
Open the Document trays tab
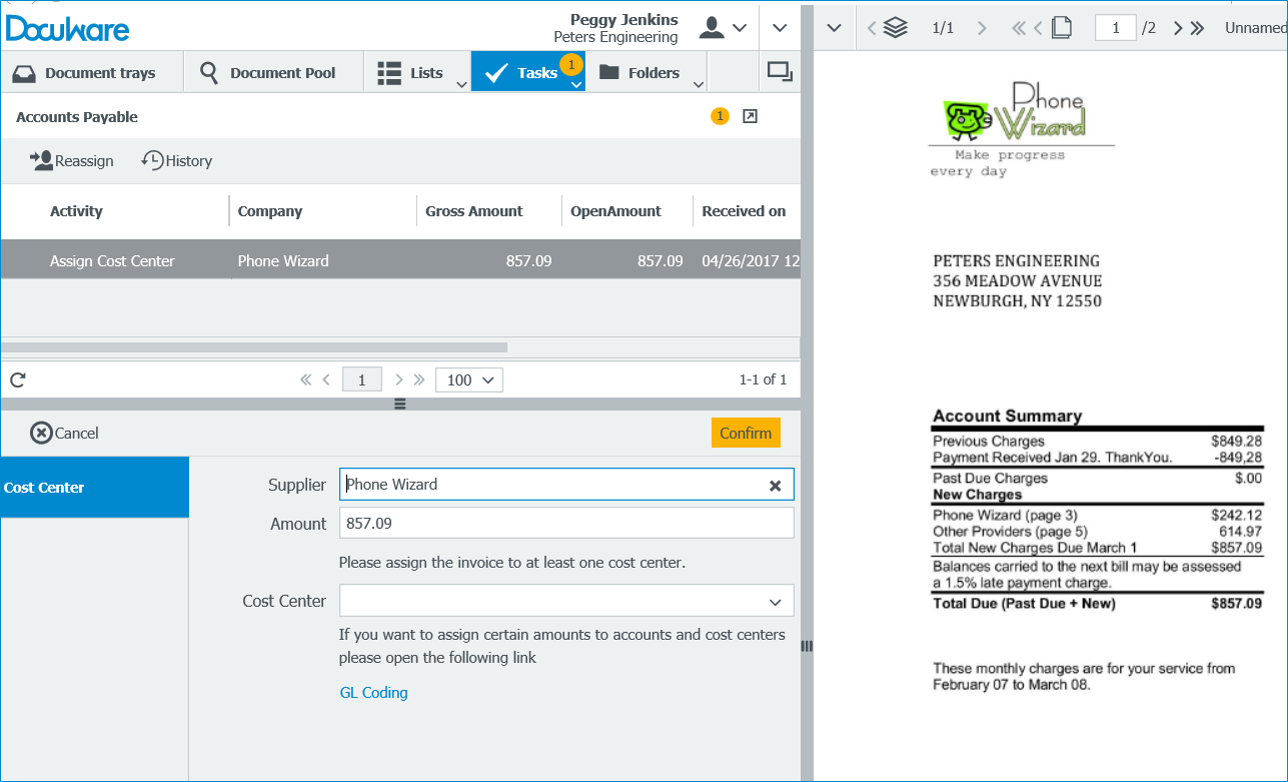point(86,73)
